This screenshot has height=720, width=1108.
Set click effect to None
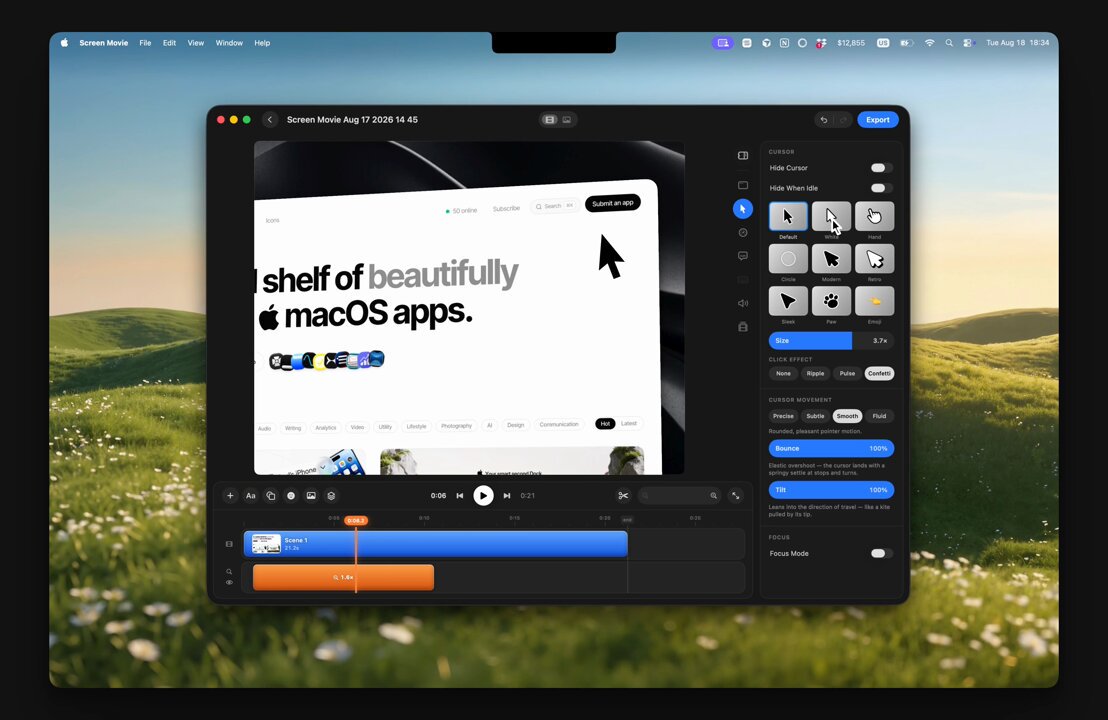[783, 374]
